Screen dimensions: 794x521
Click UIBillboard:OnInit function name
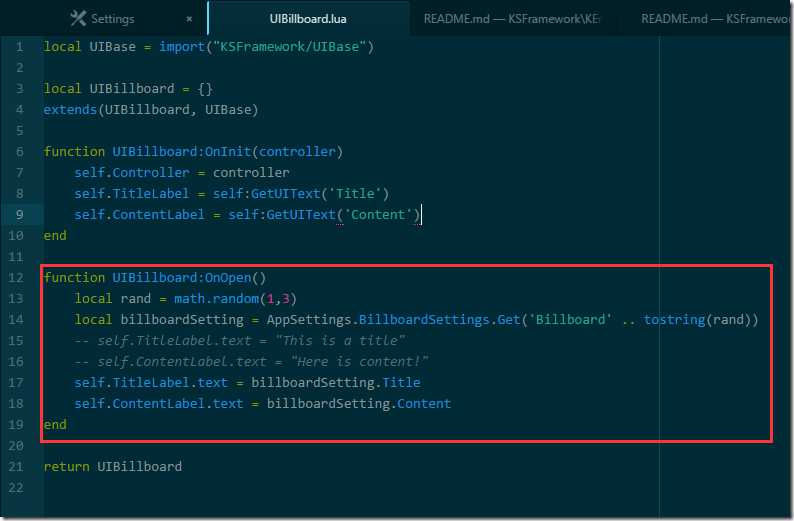tap(182, 152)
